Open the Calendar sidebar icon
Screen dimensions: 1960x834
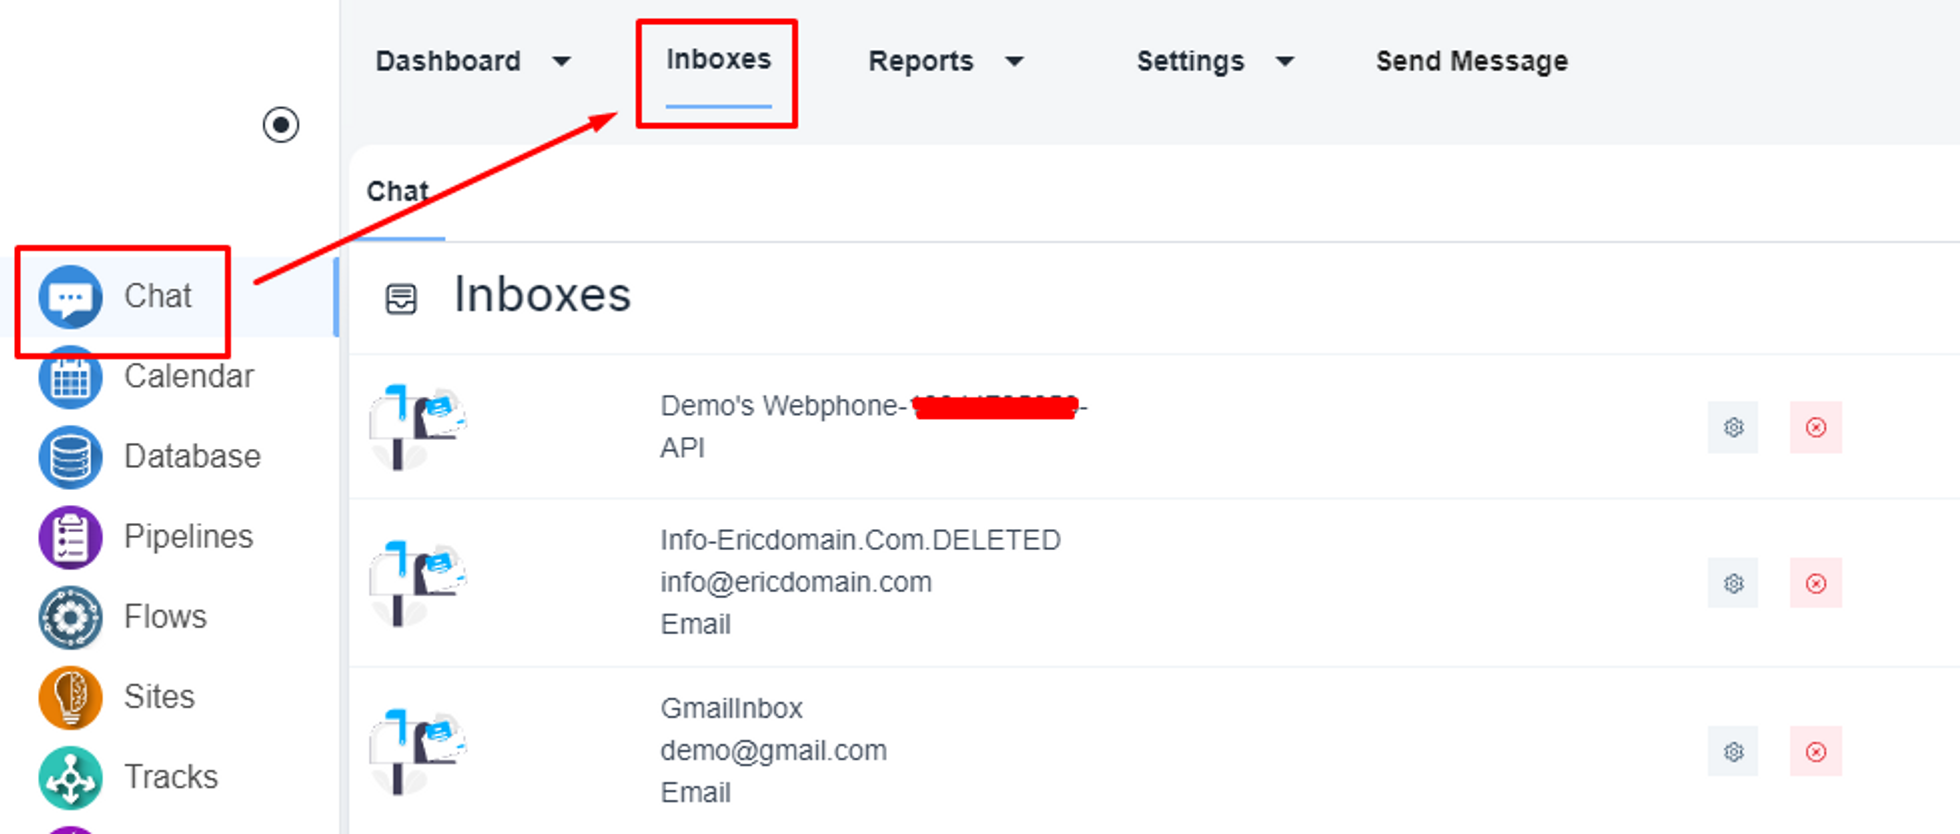point(70,378)
